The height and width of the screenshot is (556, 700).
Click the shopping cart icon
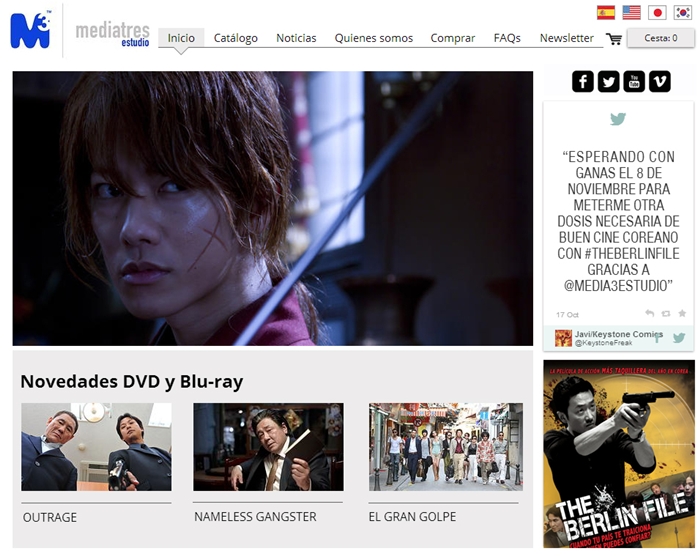[x=614, y=39]
